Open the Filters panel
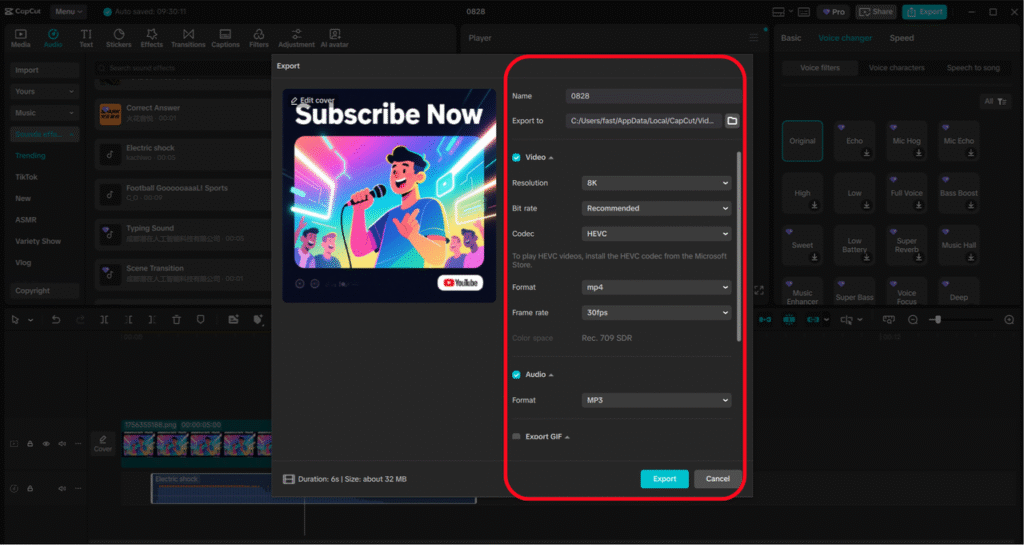Image resolution: width=1024 pixels, height=545 pixels. [259, 39]
